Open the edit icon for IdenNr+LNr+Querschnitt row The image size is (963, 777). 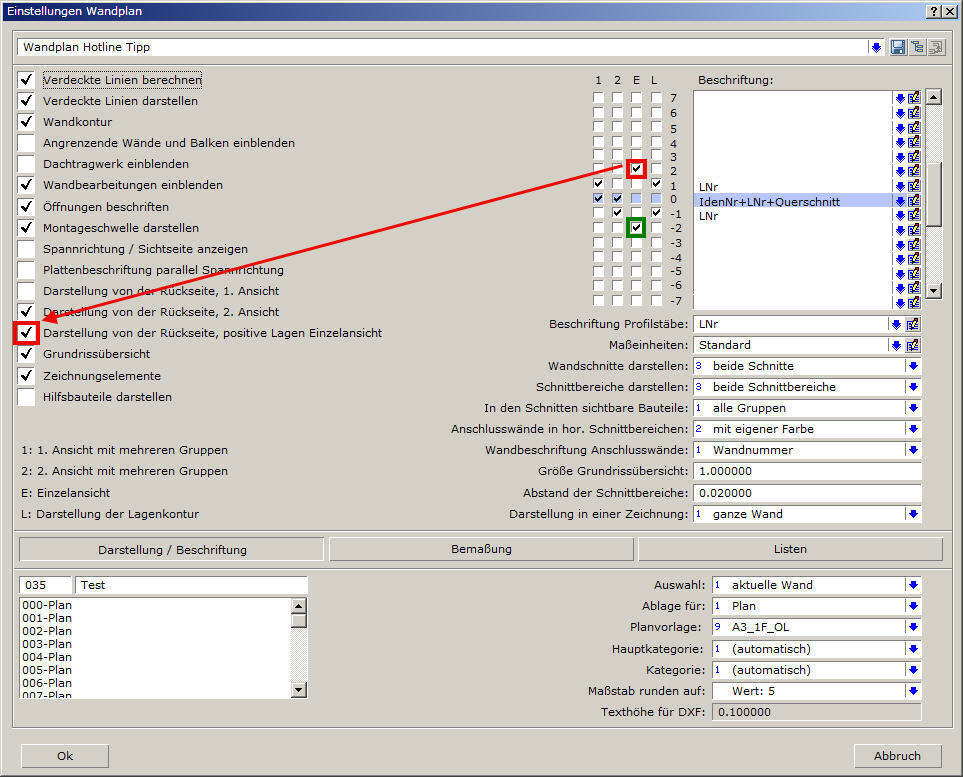(914, 201)
